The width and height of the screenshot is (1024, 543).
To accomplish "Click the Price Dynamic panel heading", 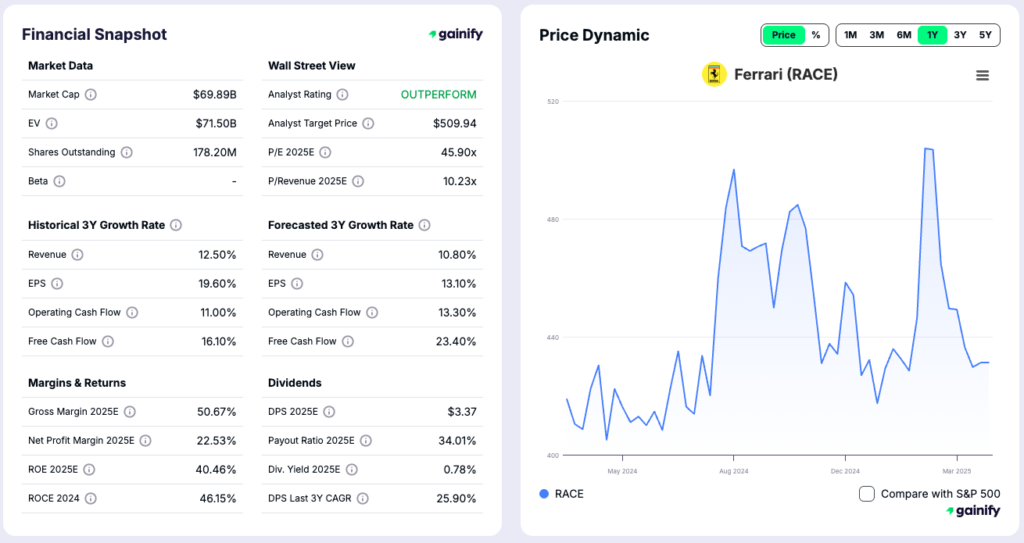I will (594, 35).
